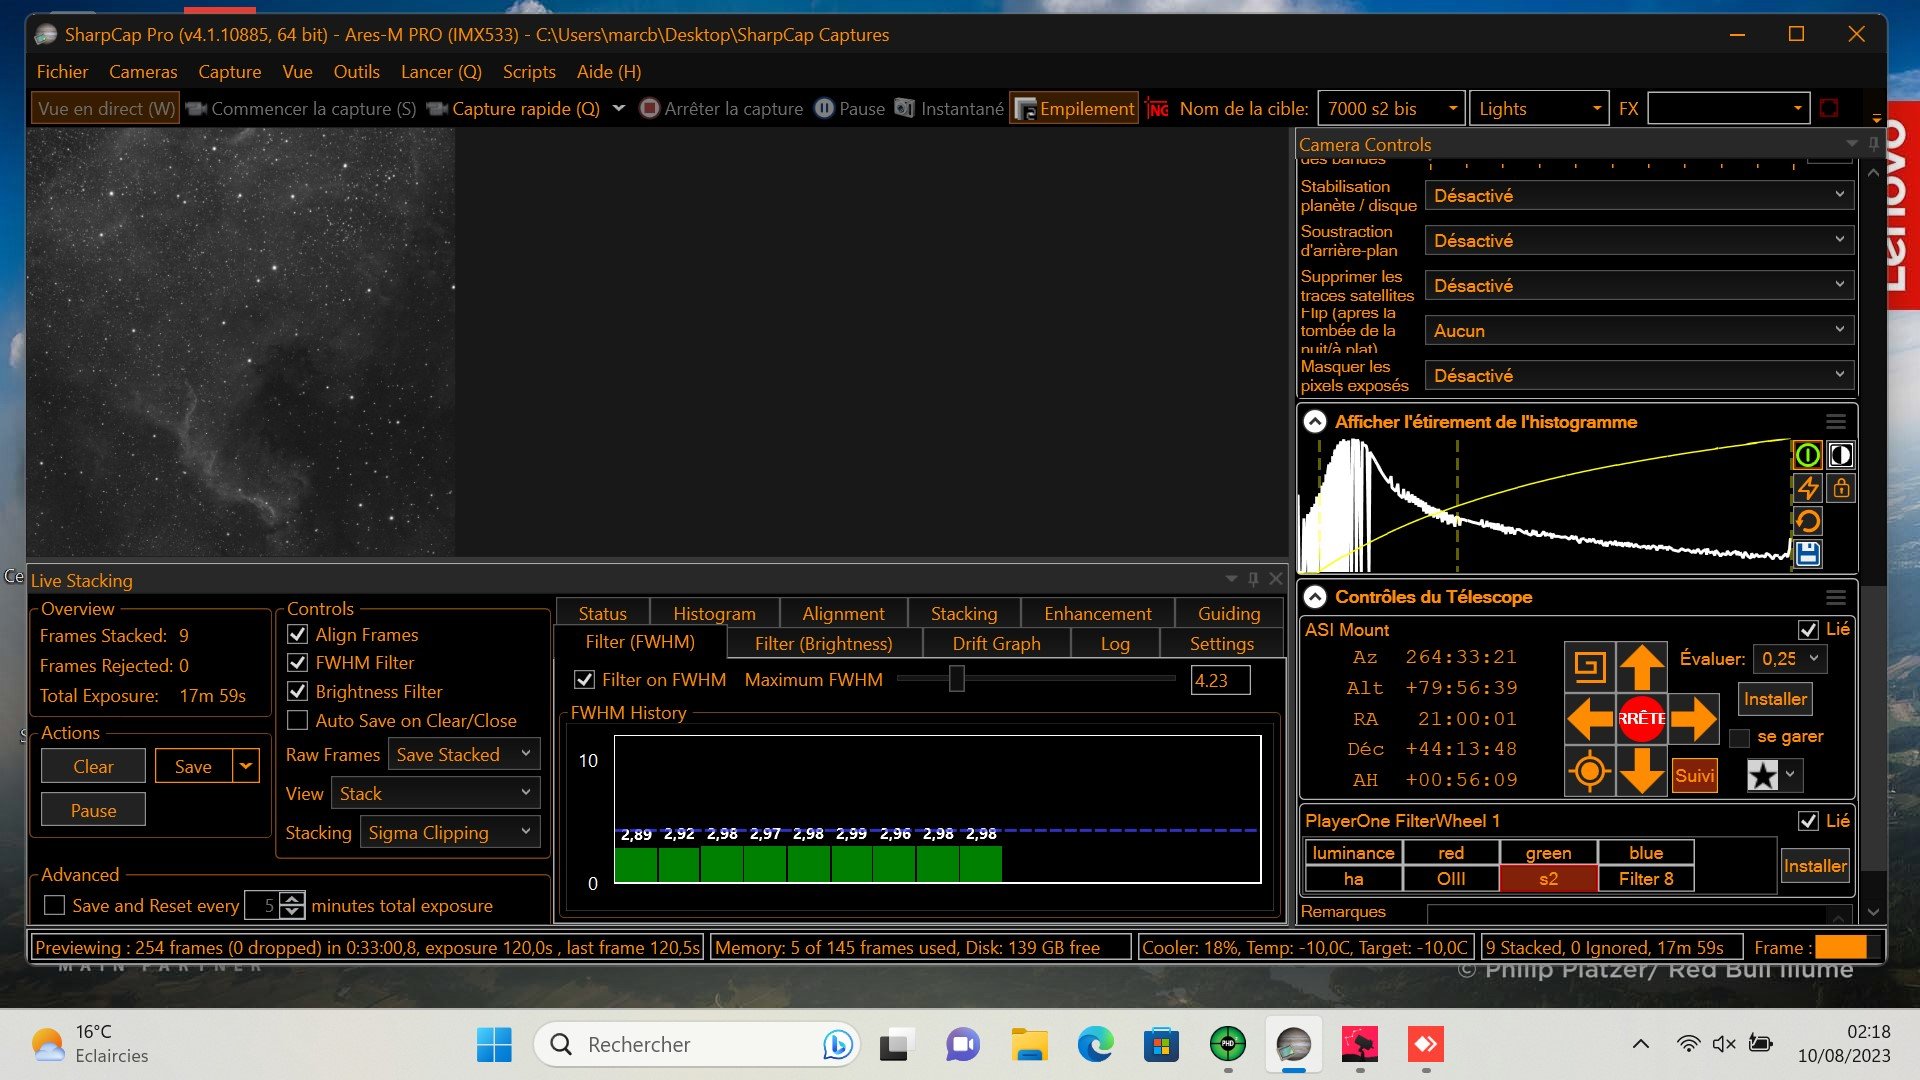Open Microsoft Store from the taskbar
The image size is (1920, 1080).
click(x=1161, y=1045)
